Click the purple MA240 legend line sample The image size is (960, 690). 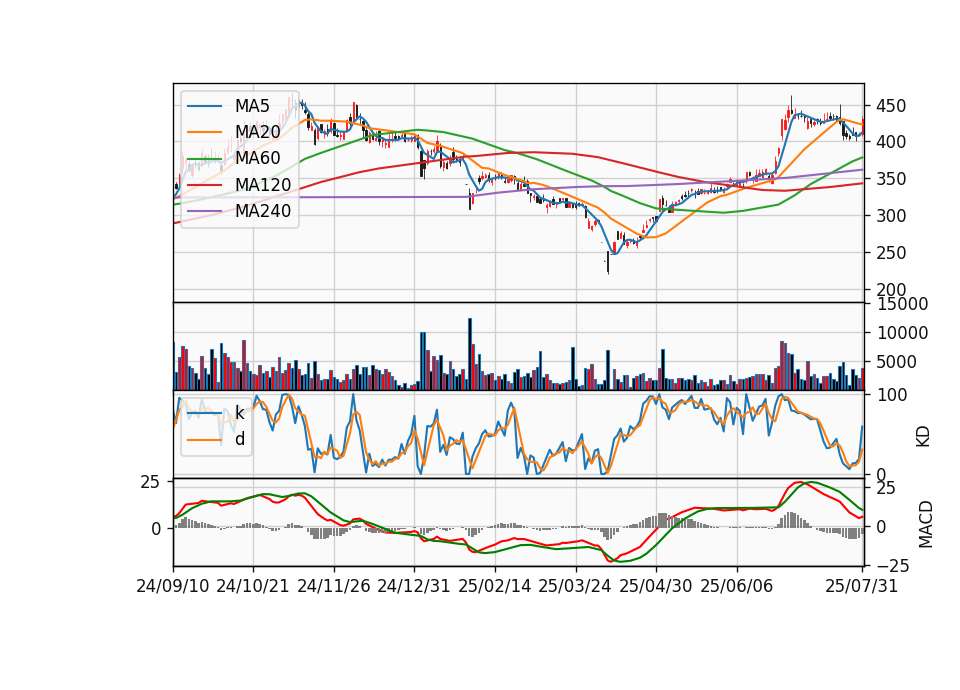(204, 211)
